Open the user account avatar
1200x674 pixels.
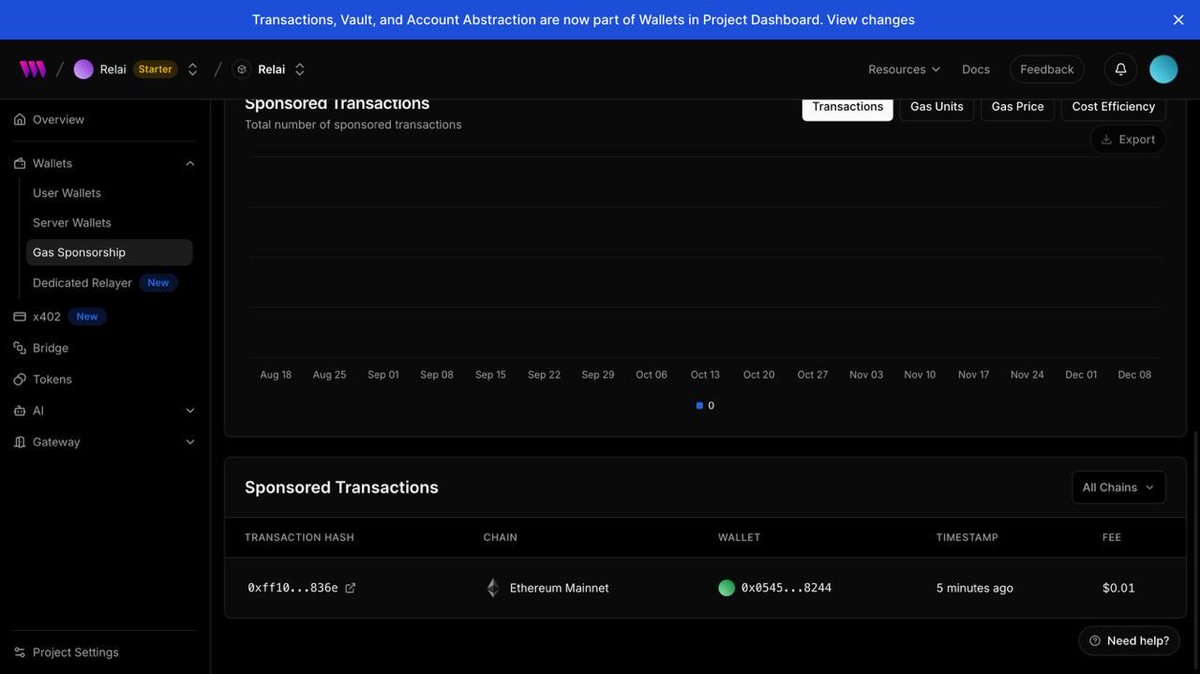pyautogui.click(x=1164, y=69)
